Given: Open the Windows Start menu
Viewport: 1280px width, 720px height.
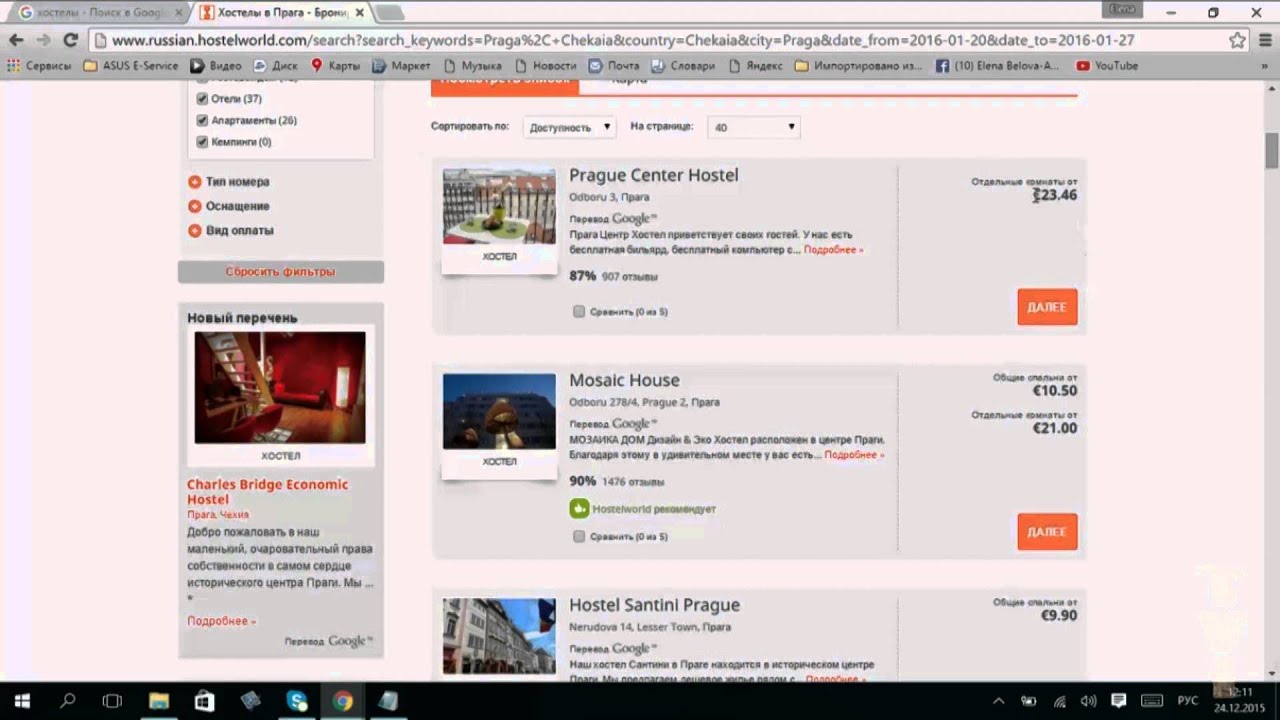Looking at the screenshot, I should 22,701.
